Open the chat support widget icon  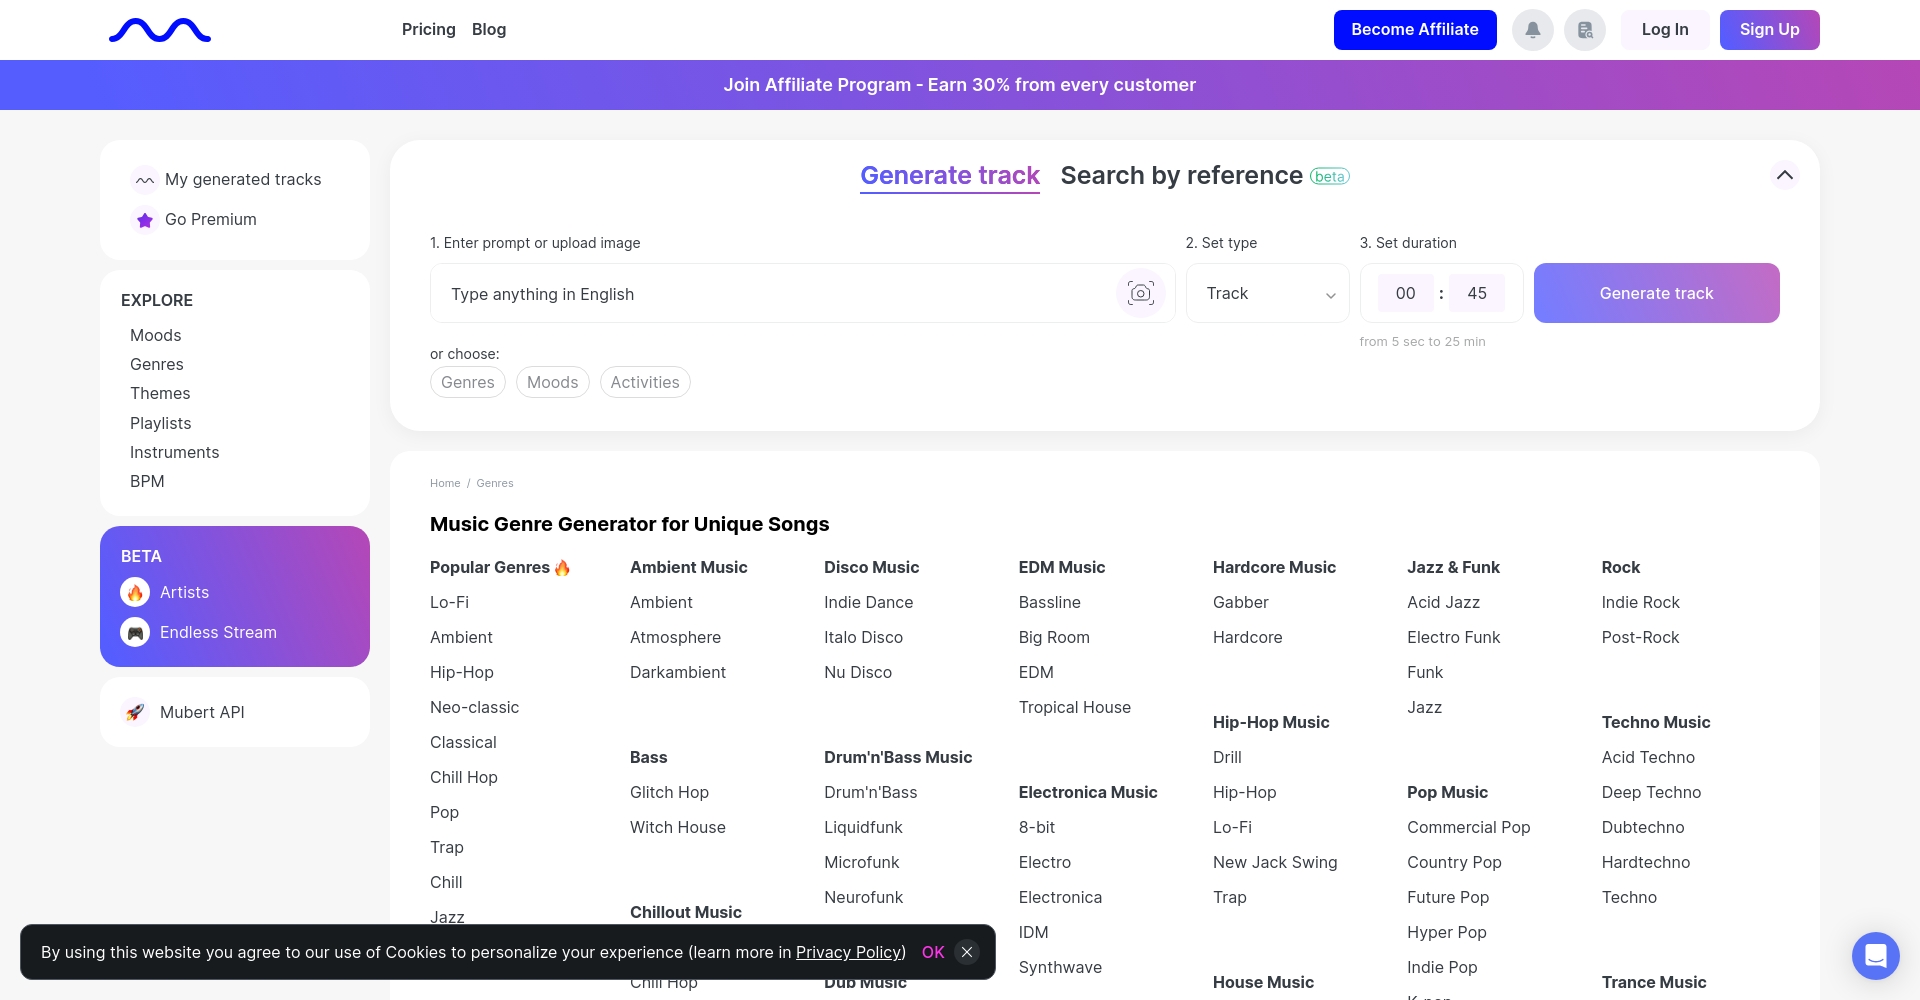click(1875, 956)
